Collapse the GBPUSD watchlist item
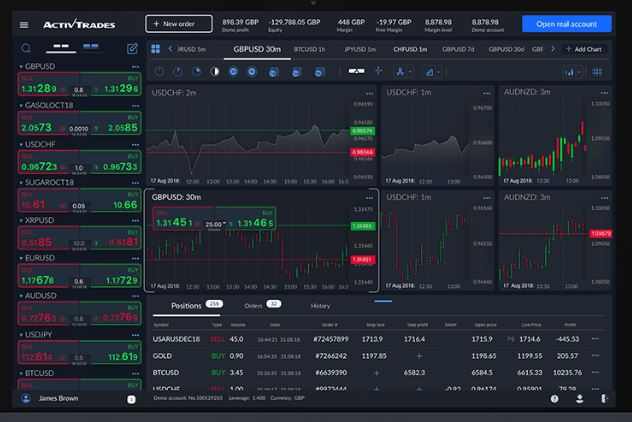 tap(21, 67)
